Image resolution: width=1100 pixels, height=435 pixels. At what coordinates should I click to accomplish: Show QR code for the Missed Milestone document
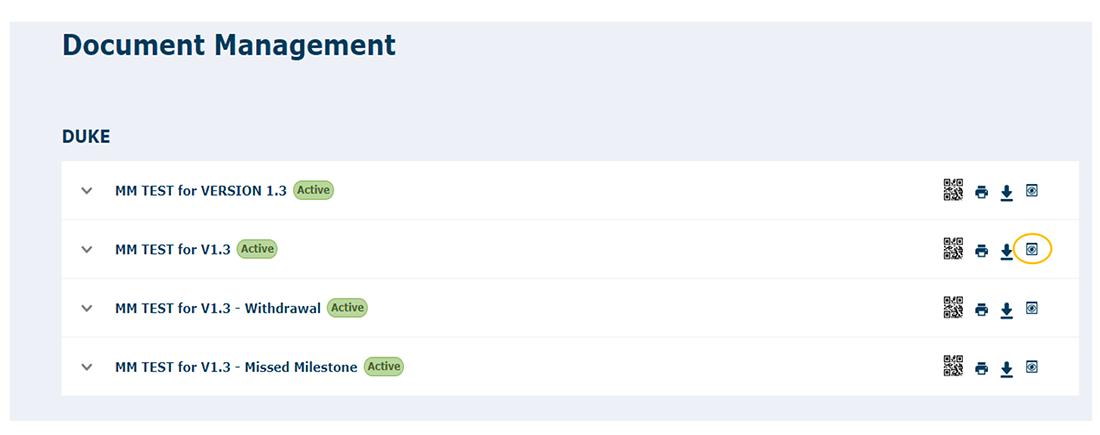953,366
